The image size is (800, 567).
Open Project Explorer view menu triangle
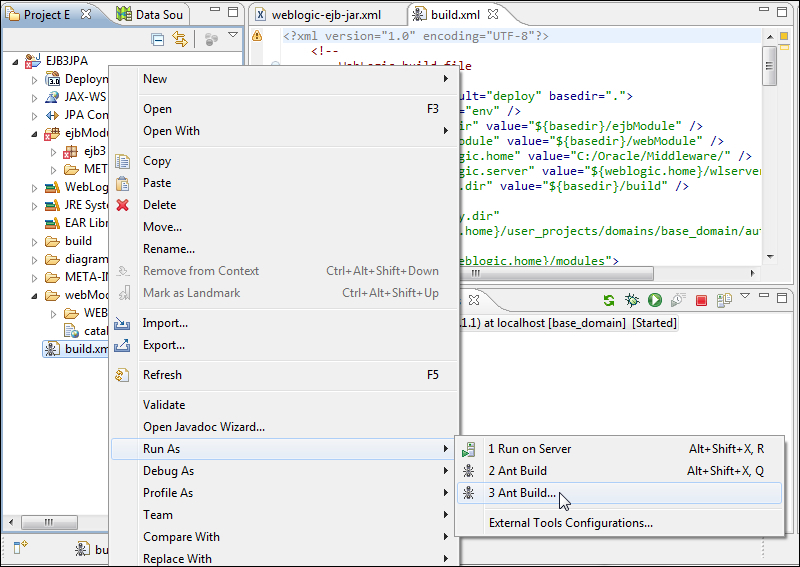[233, 35]
